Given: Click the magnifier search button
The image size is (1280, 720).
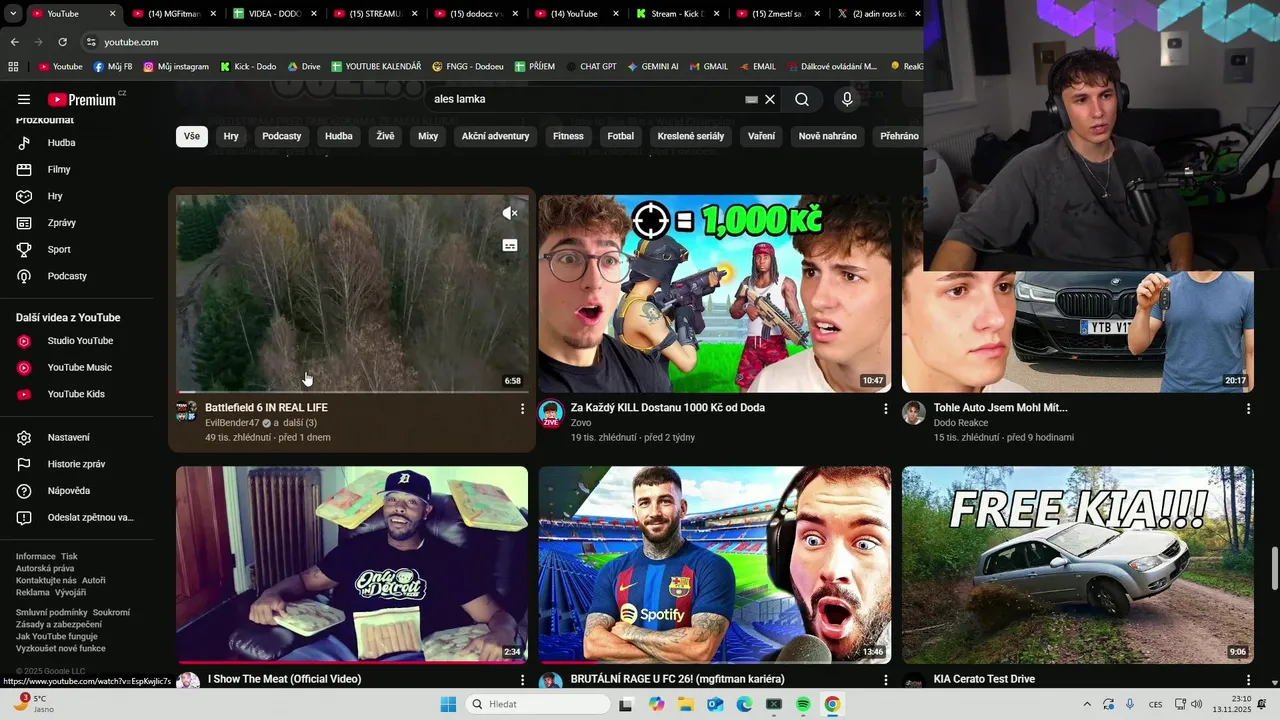Looking at the screenshot, I should pyautogui.click(x=802, y=99).
